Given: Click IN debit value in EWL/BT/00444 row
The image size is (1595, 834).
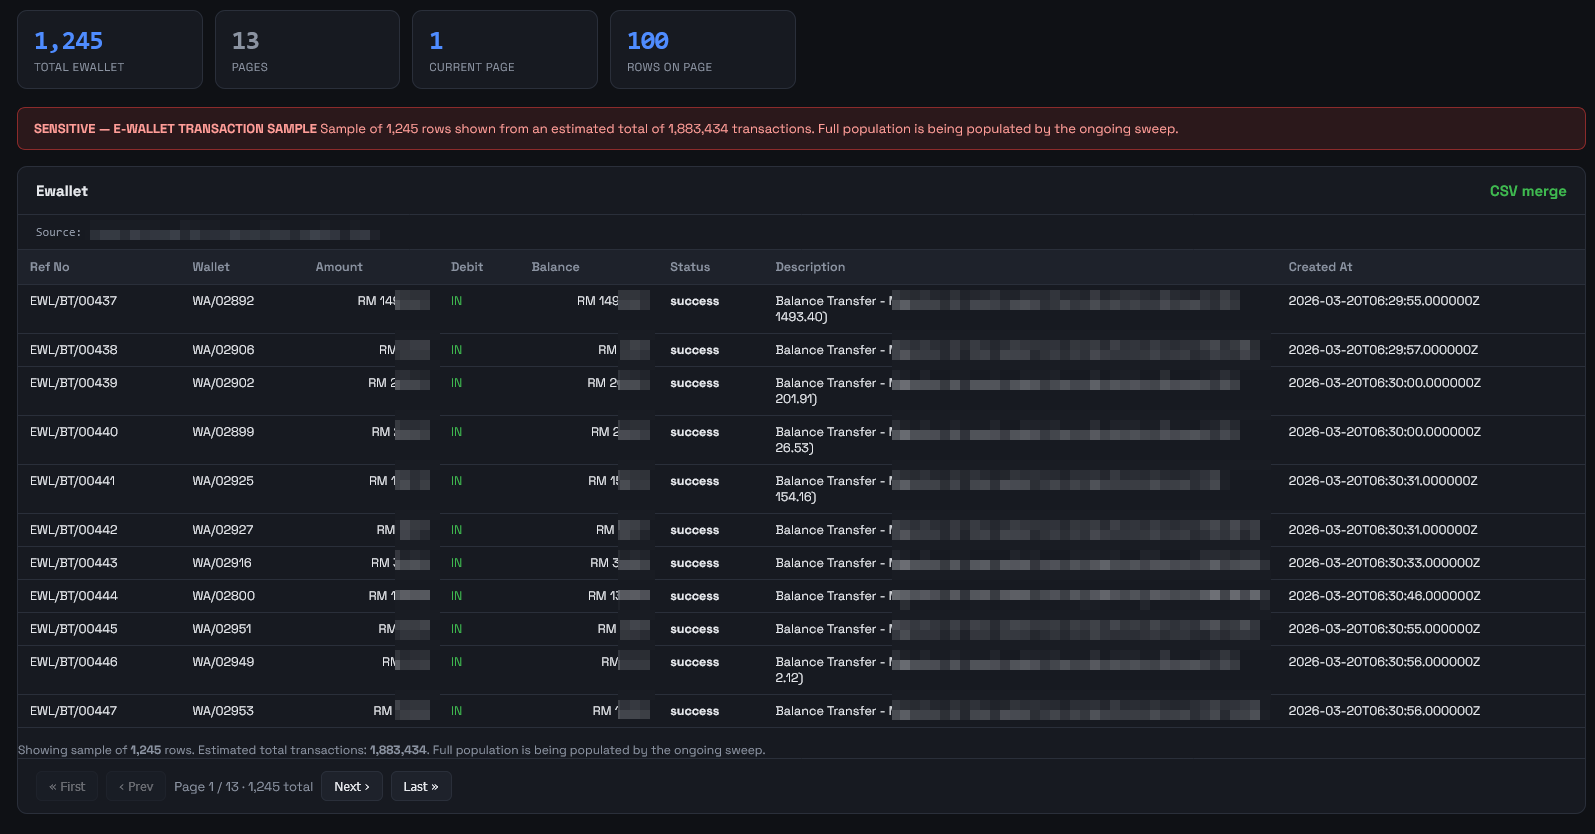Looking at the screenshot, I should tap(456, 596).
